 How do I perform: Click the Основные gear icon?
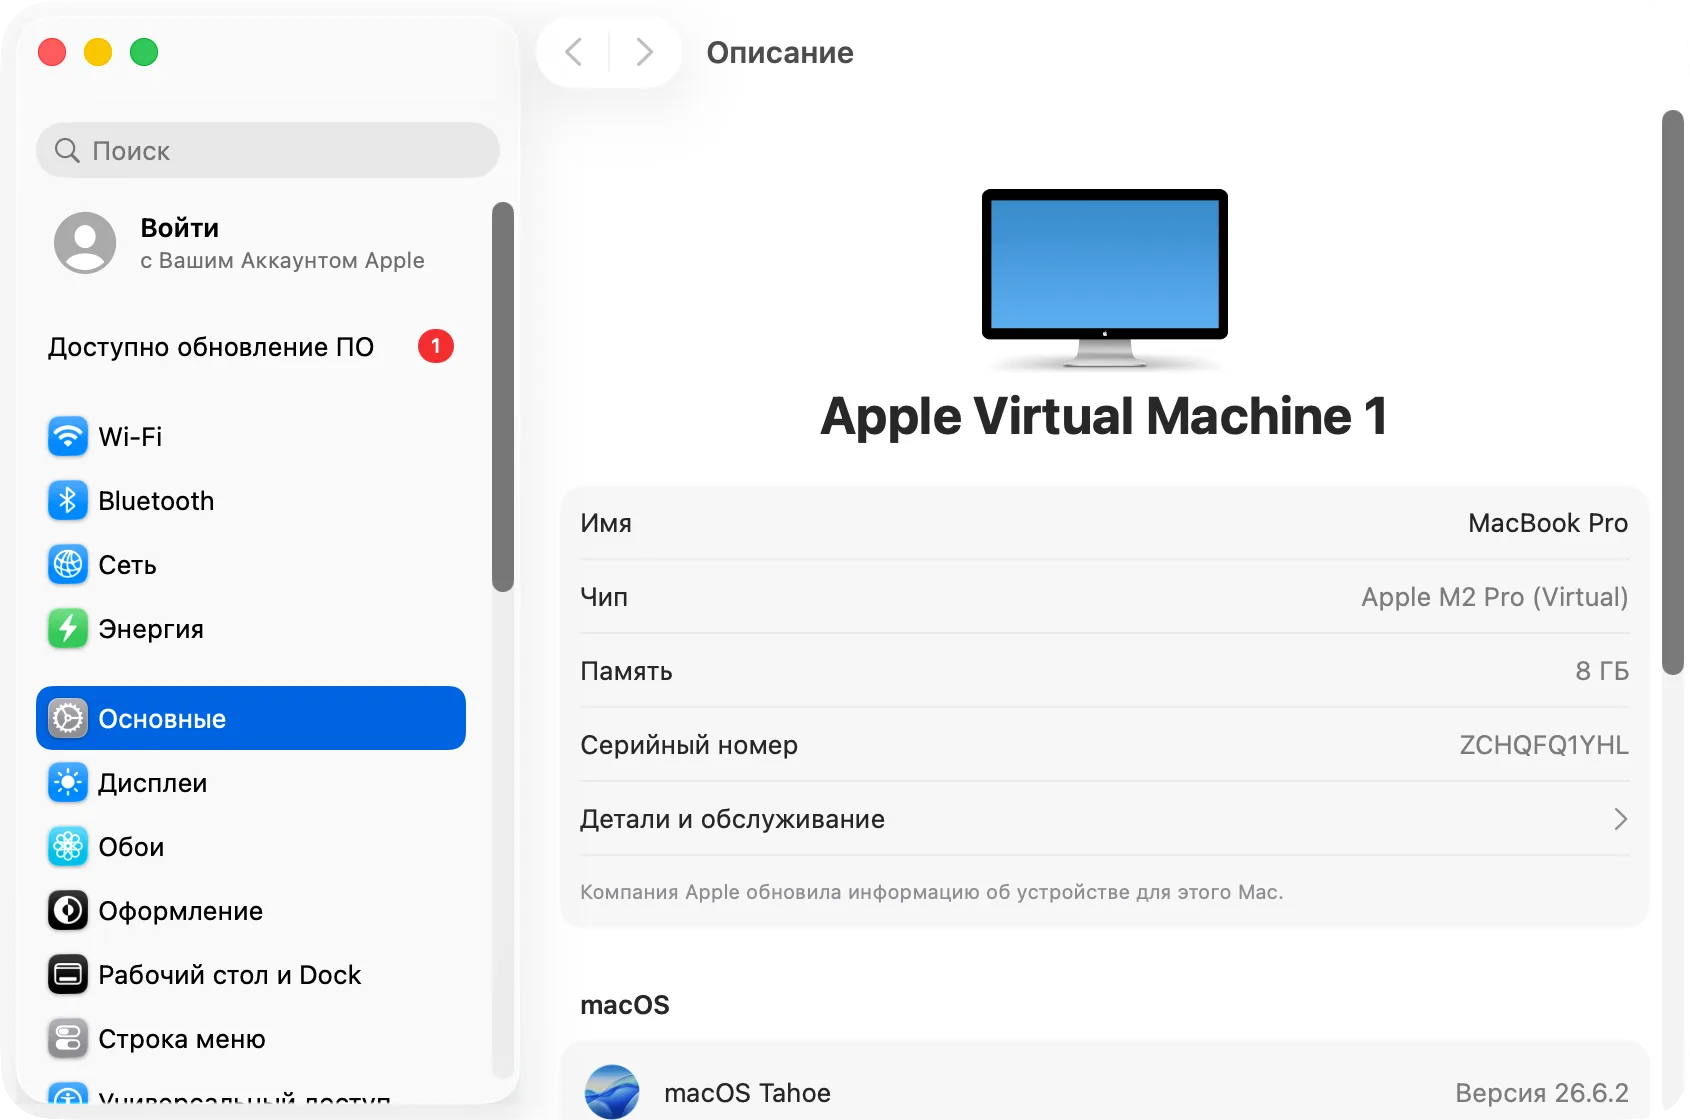pos(68,719)
